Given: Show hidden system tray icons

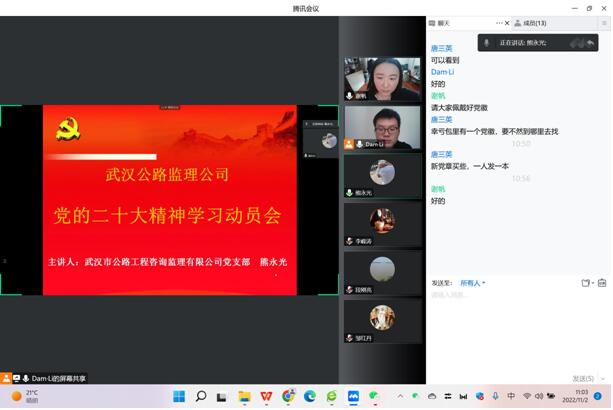Looking at the screenshot, I should 400,396.
